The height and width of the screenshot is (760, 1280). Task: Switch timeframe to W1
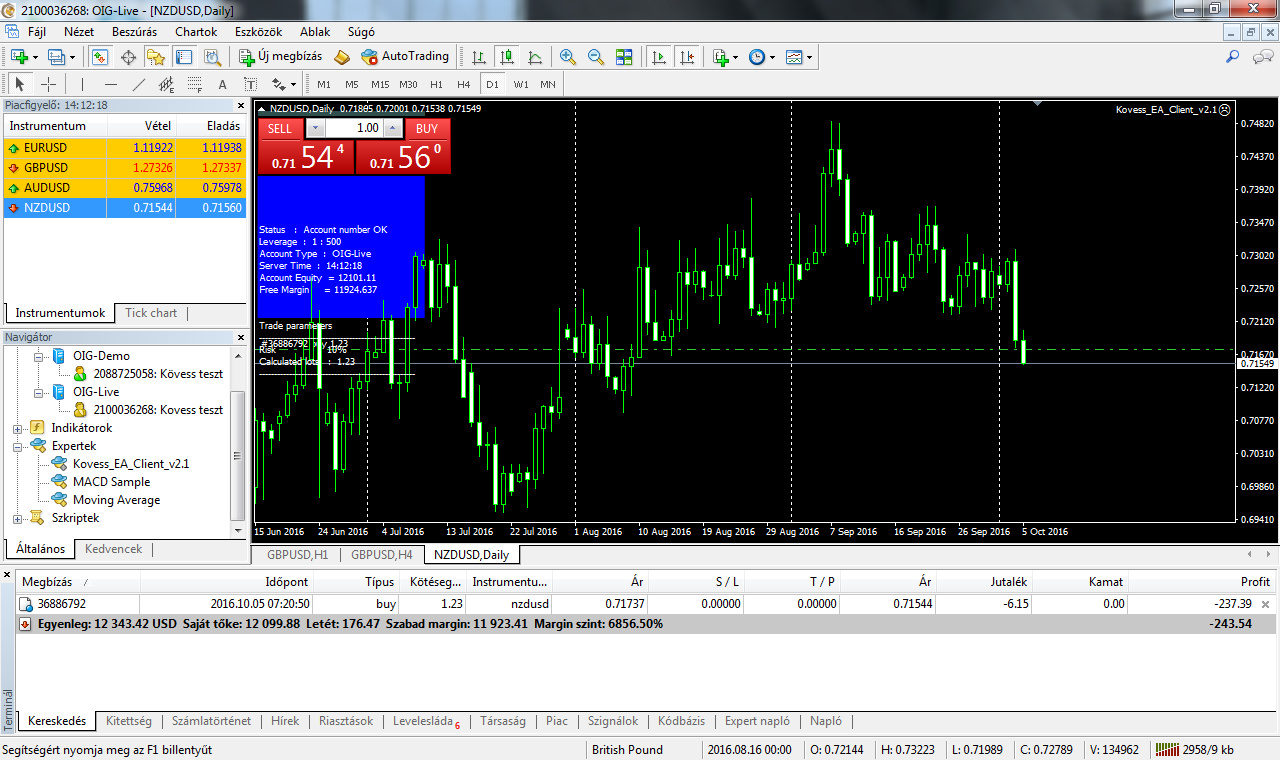tap(521, 84)
